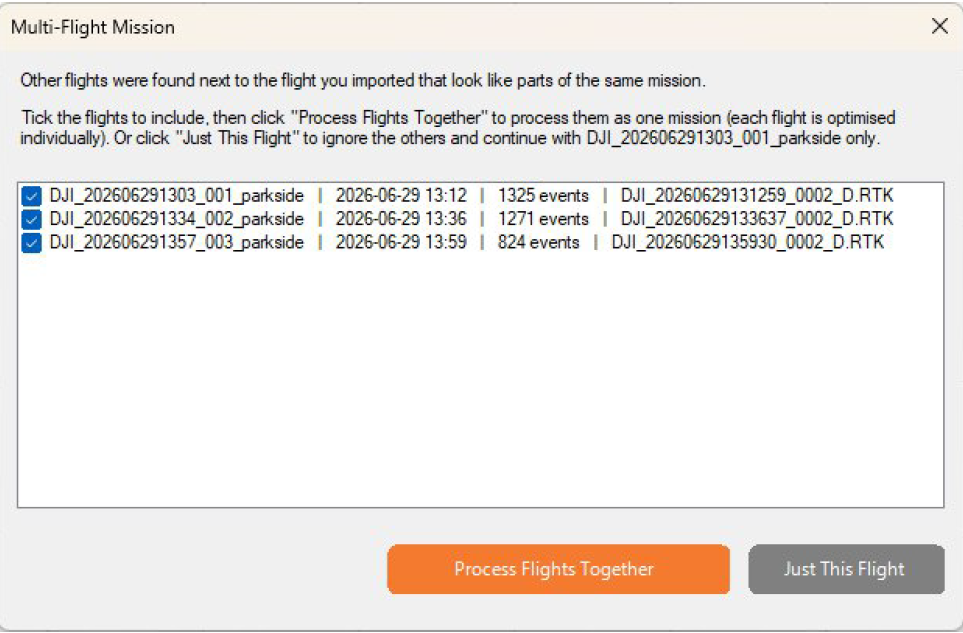The height and width of the screenshot is (633, 963).
Task: Click the 824 events entry
Action: (x=538, y=243)
